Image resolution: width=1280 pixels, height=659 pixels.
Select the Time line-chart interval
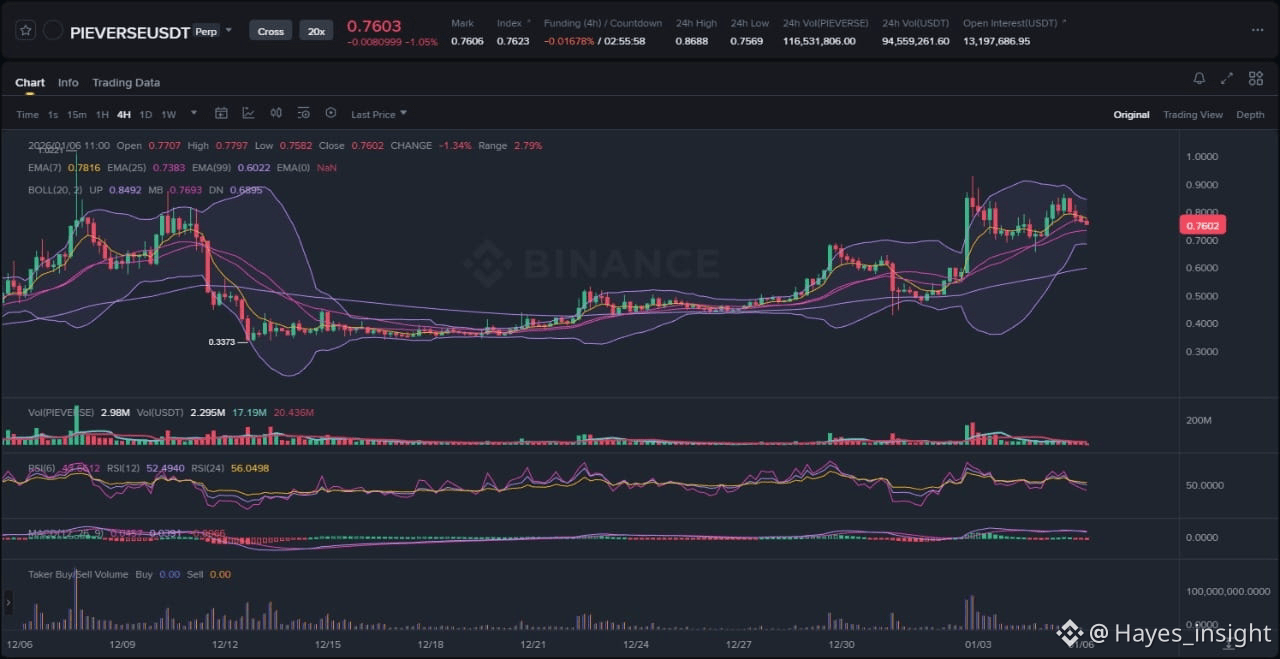coord(27,114)
